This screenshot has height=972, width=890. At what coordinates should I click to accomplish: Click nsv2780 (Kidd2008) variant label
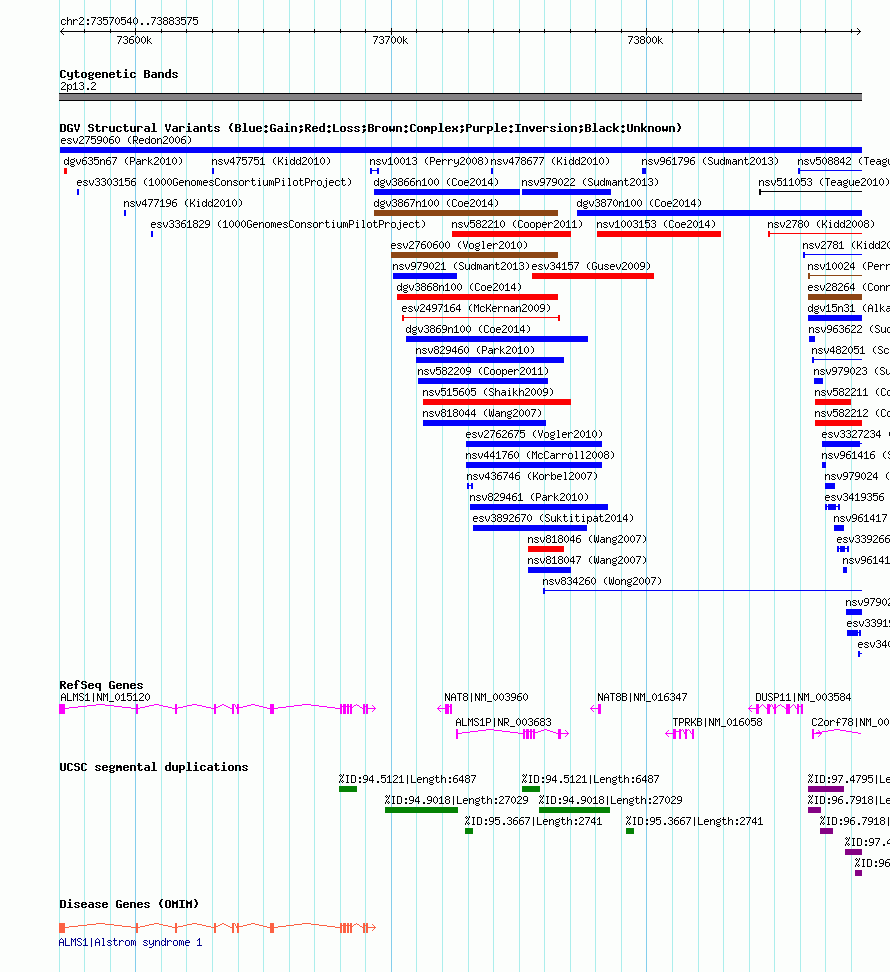(x=821, y=224)
